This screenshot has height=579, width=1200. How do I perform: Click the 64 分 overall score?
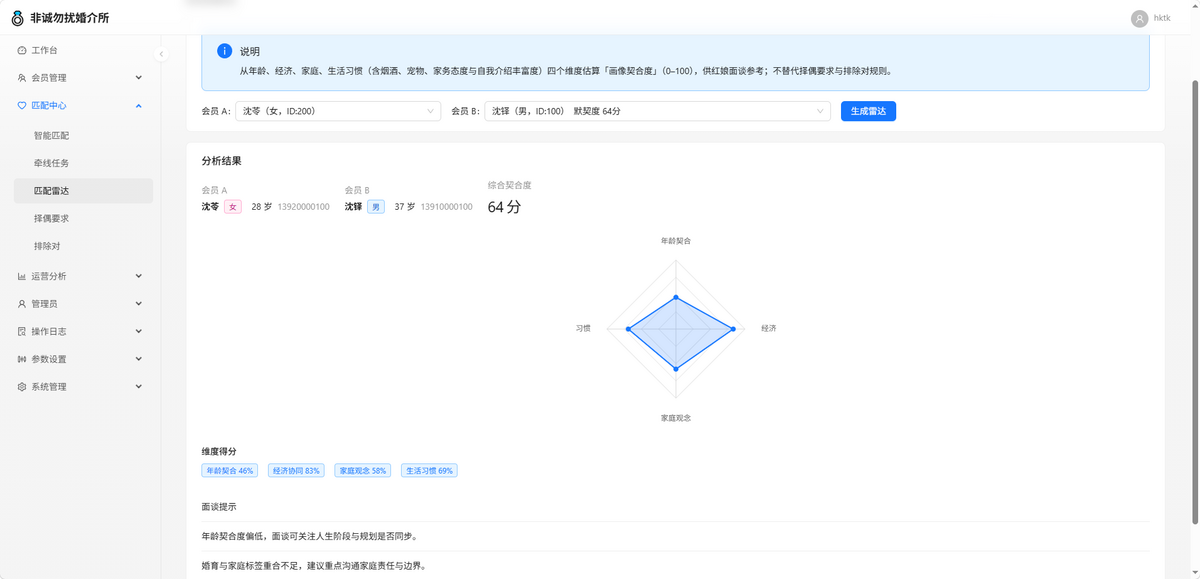(504, 207)
